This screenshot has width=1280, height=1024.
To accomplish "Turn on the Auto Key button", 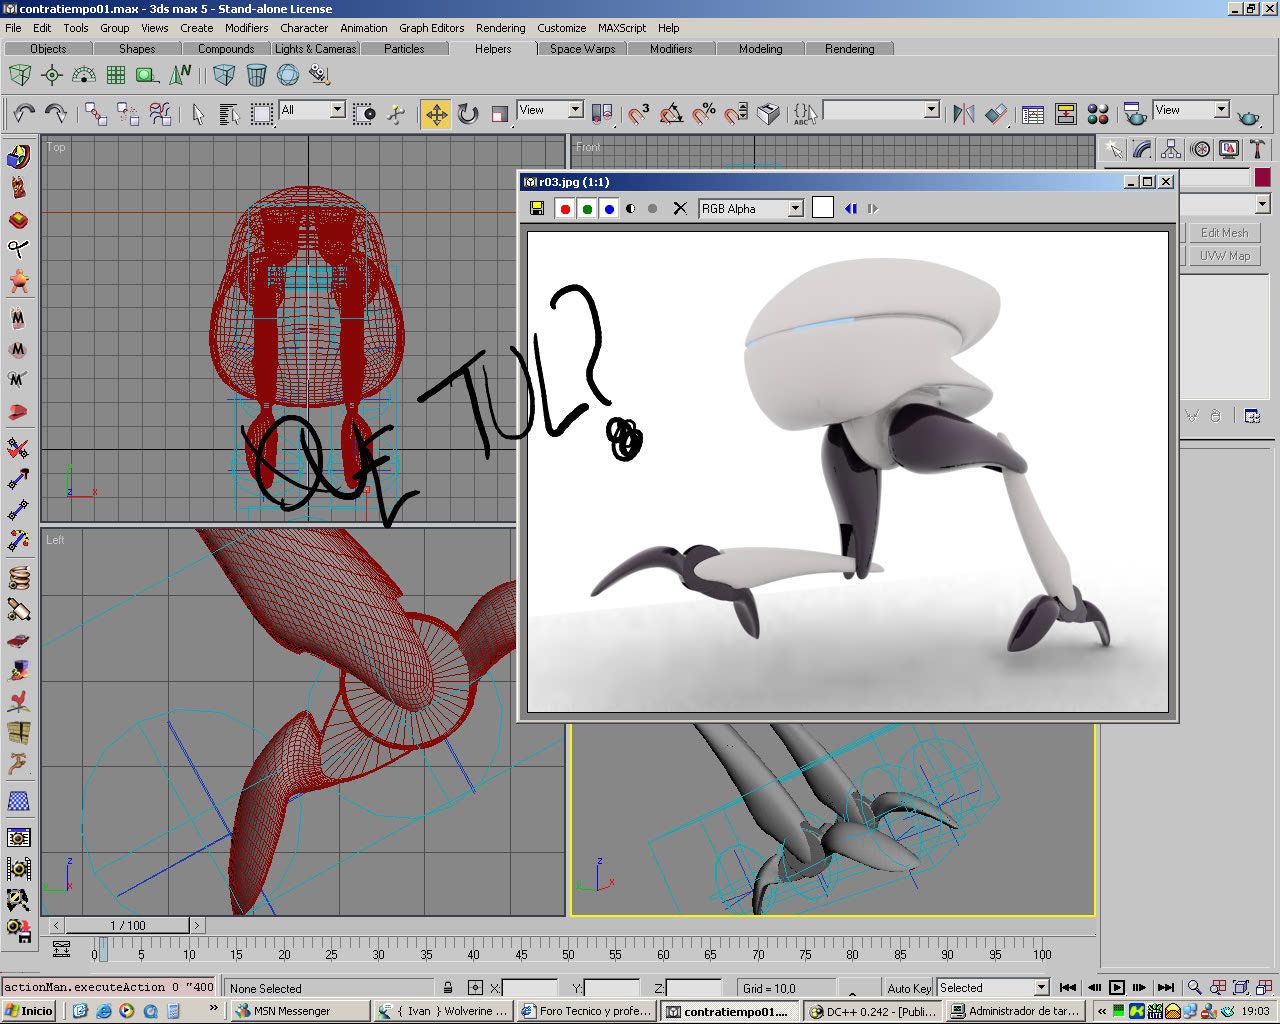I will pyautogui.click(x=909, y=988).
